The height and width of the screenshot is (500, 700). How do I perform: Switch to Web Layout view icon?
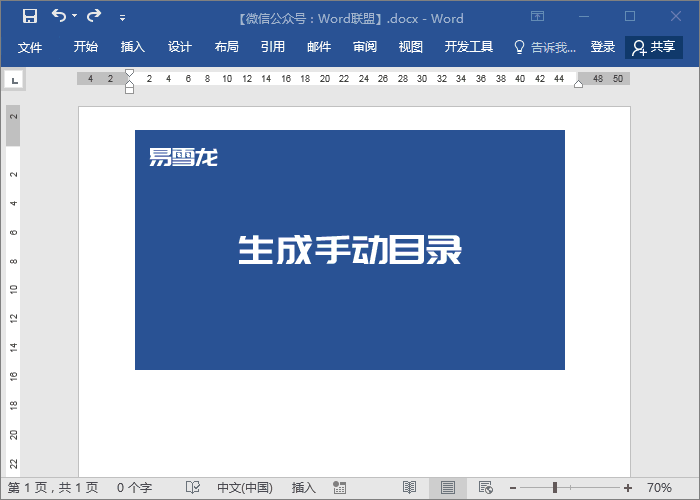coord(485,488)
